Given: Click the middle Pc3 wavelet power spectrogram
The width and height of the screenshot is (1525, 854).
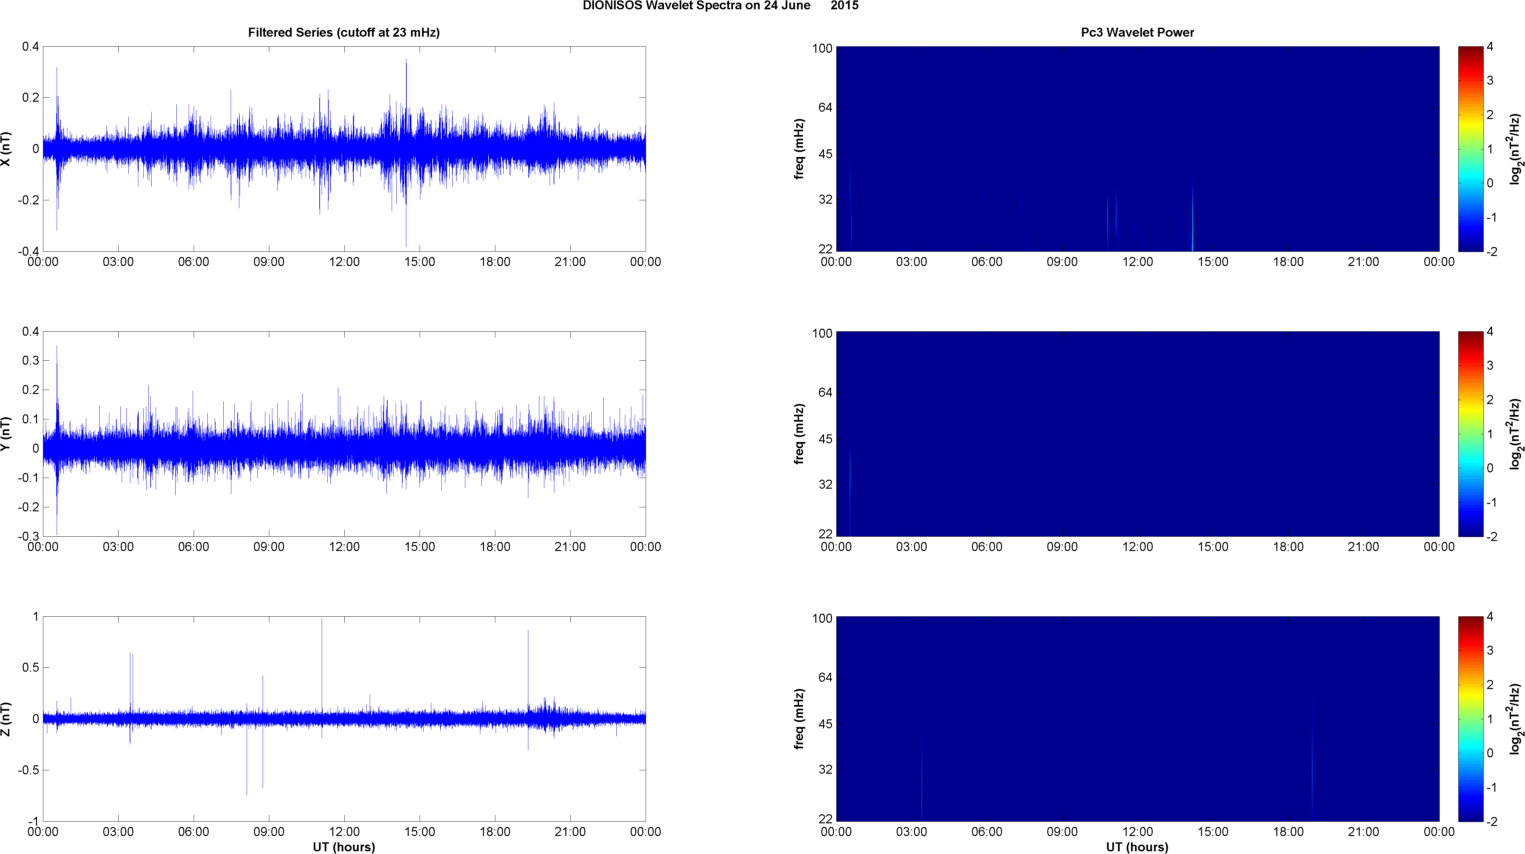Looking at the screenshot, I should click(x=1137, y=434).
